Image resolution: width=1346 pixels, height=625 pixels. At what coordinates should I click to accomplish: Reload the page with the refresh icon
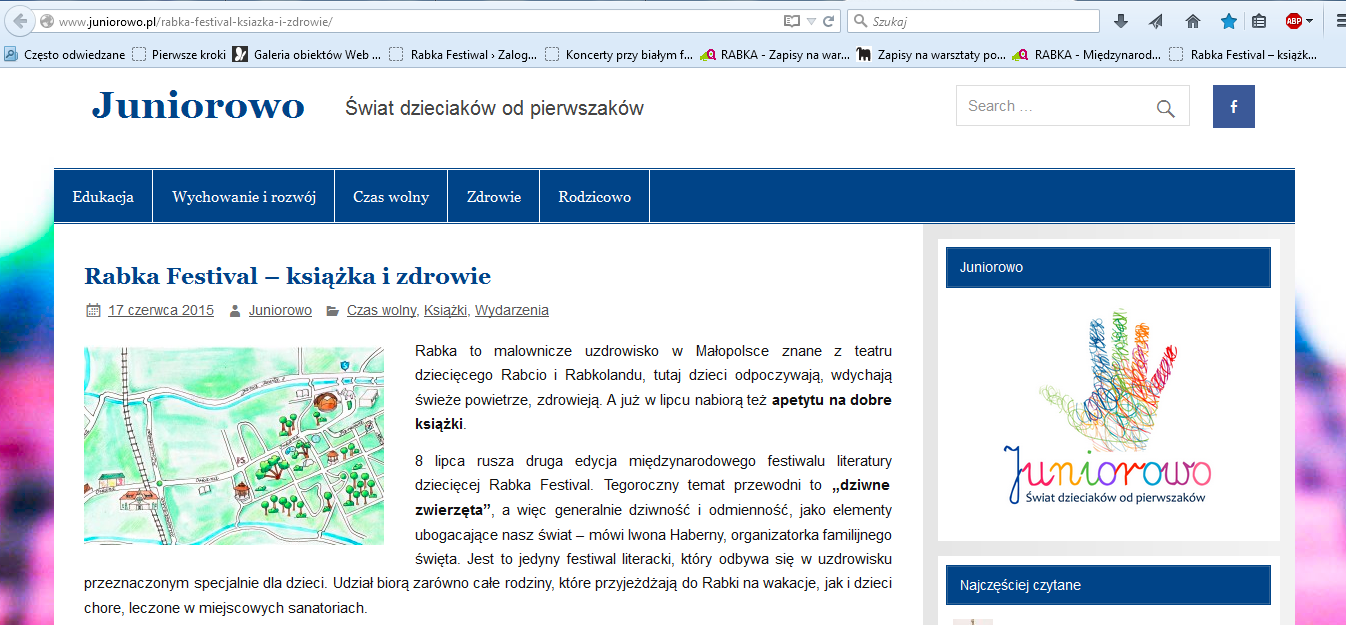tap(829, 21)
